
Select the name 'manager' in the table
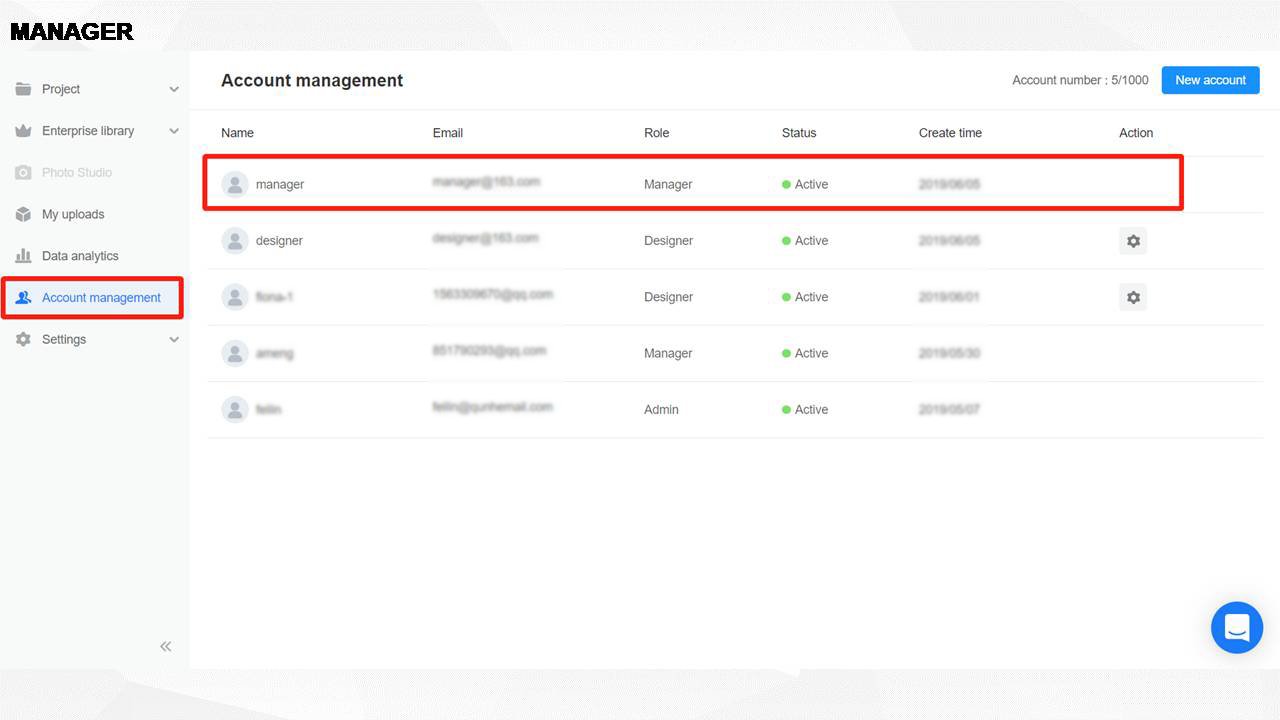[280, 184]
